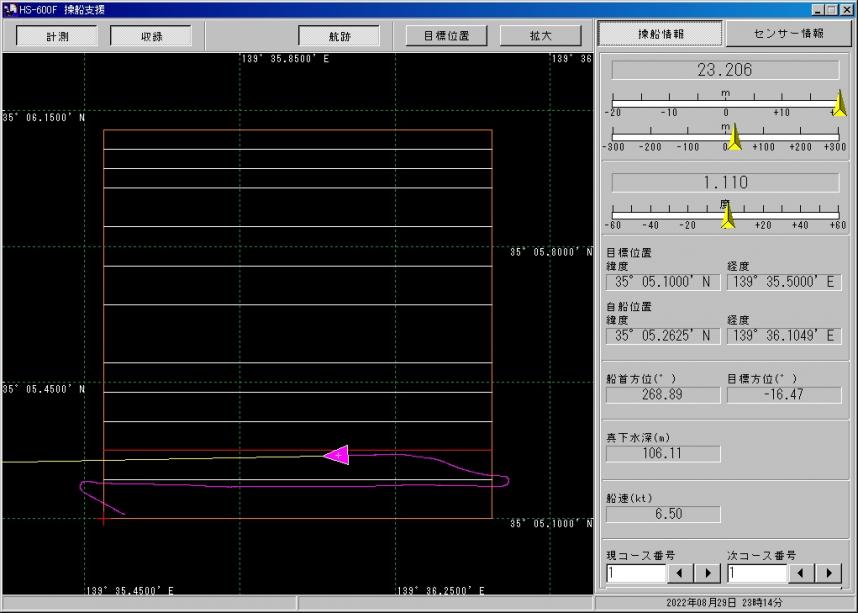Click the HS-600F app icon in title bar

[x=10, y=9]
